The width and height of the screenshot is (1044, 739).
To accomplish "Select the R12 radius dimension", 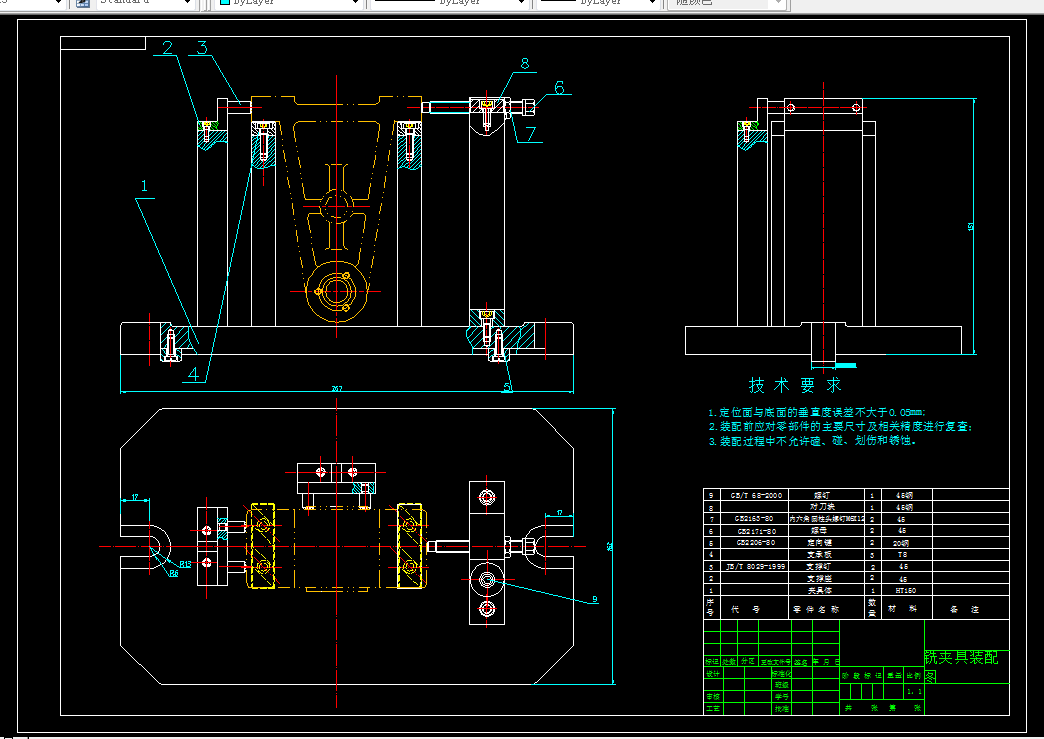I will pyautogui.click(x=185, y=564).
